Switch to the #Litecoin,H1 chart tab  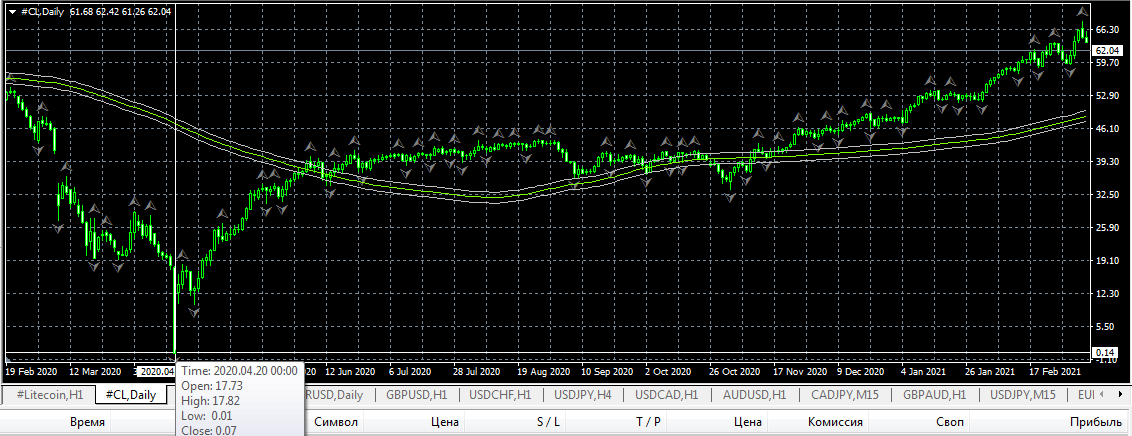coord(49,395)
